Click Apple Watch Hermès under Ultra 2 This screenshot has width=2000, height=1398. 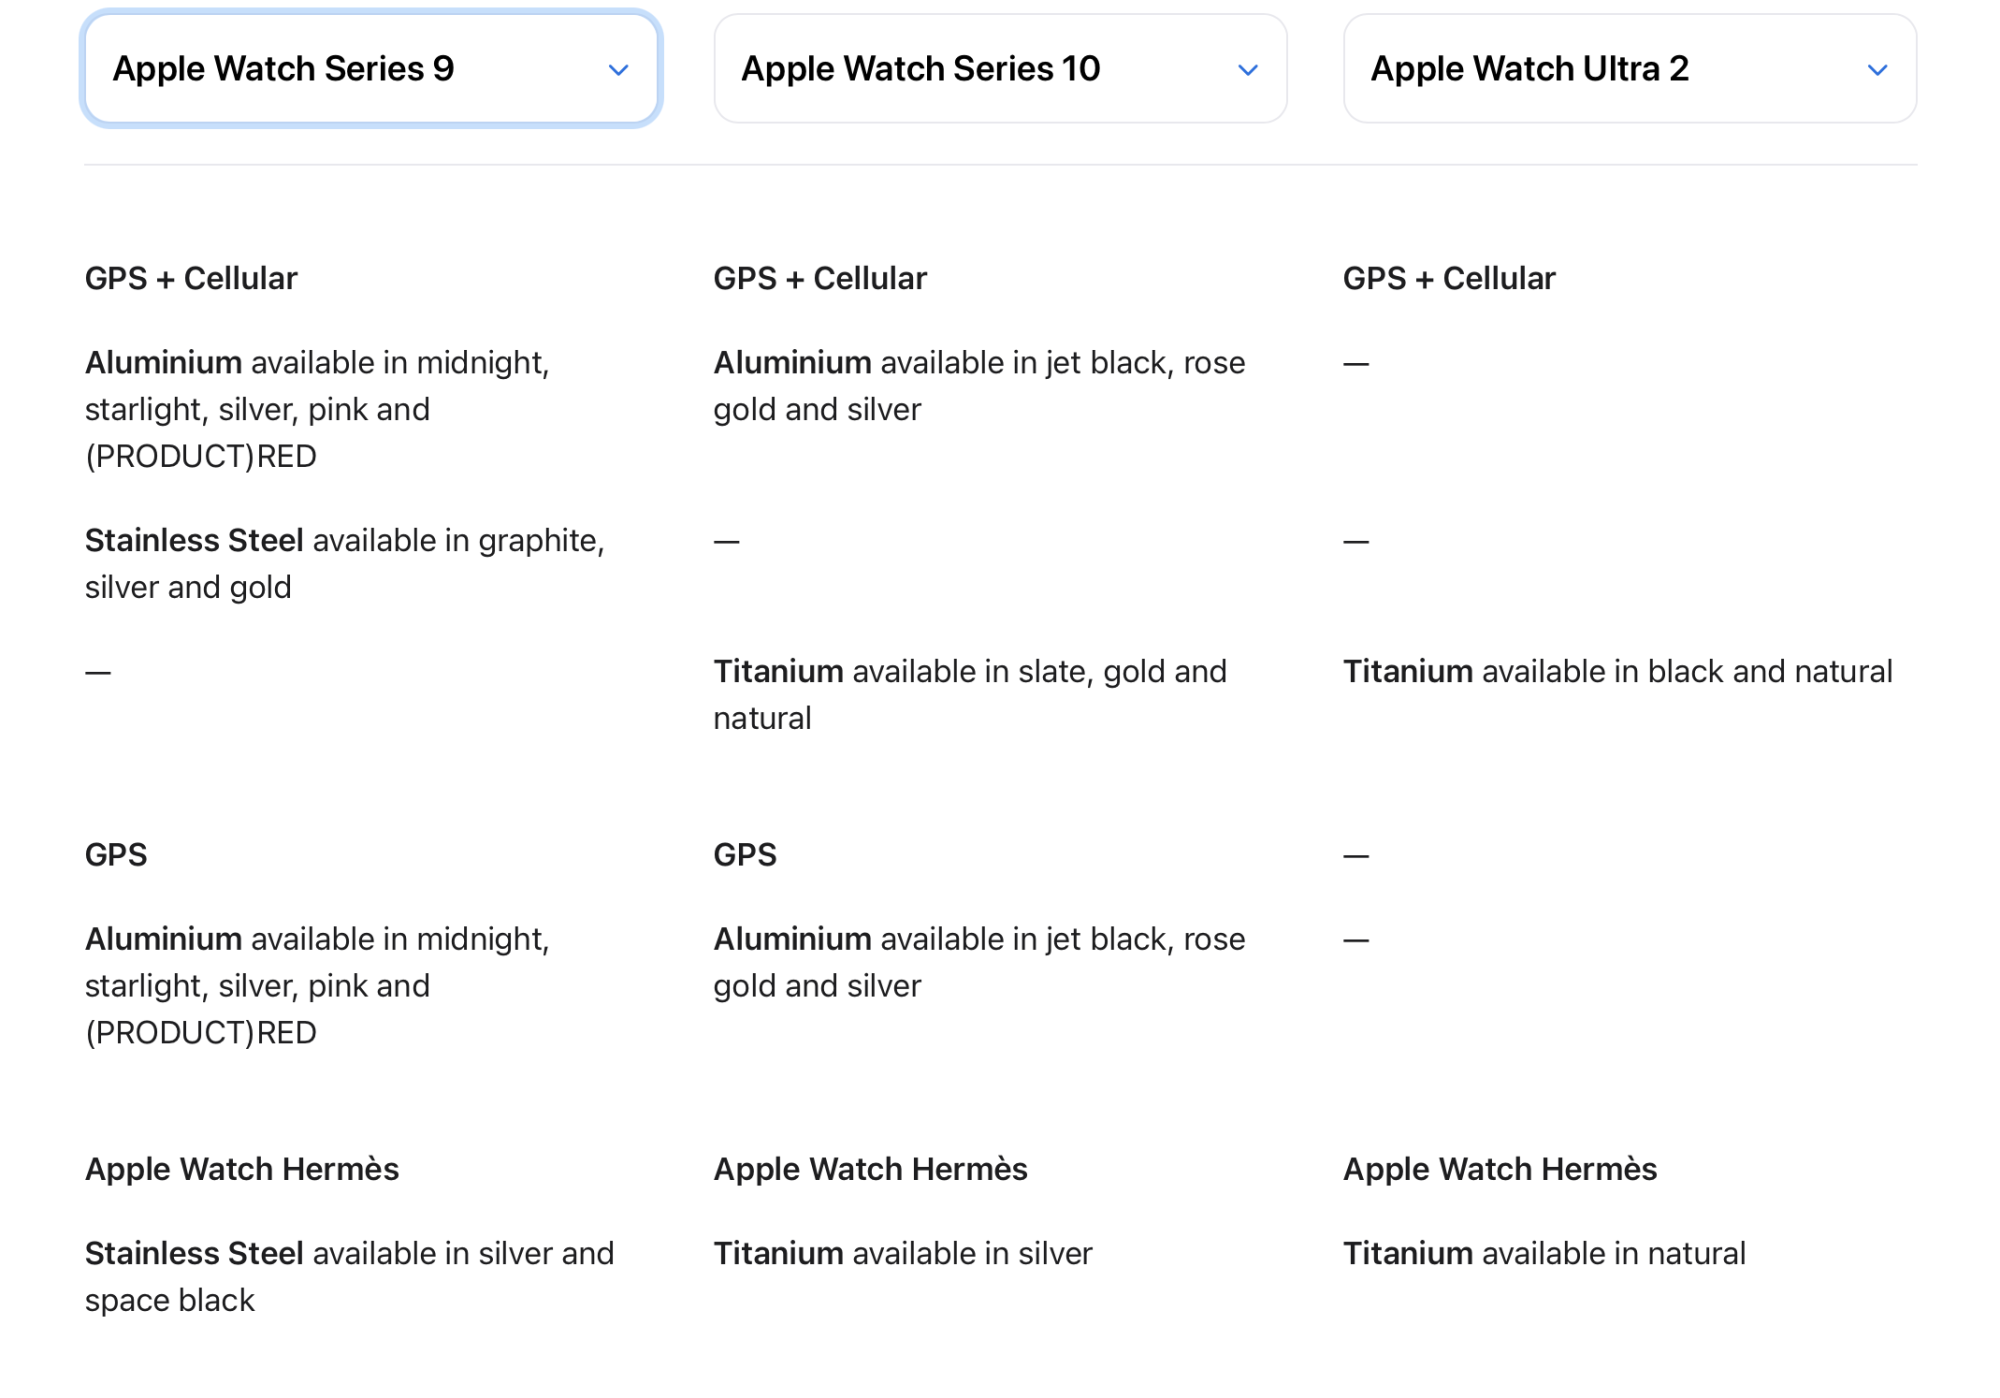[x=1499, y=1168]
